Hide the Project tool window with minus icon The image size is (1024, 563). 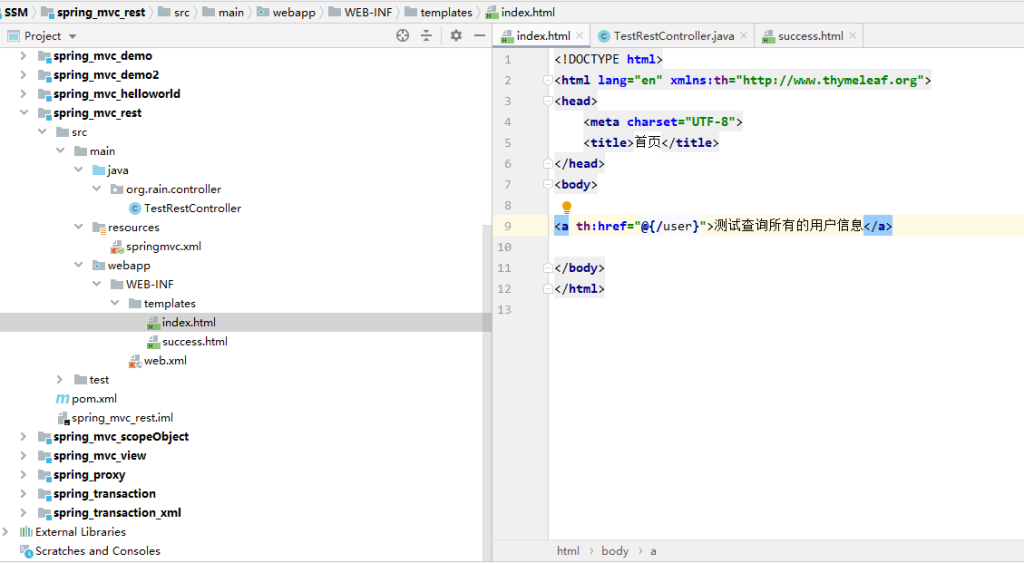click(478, 35)
